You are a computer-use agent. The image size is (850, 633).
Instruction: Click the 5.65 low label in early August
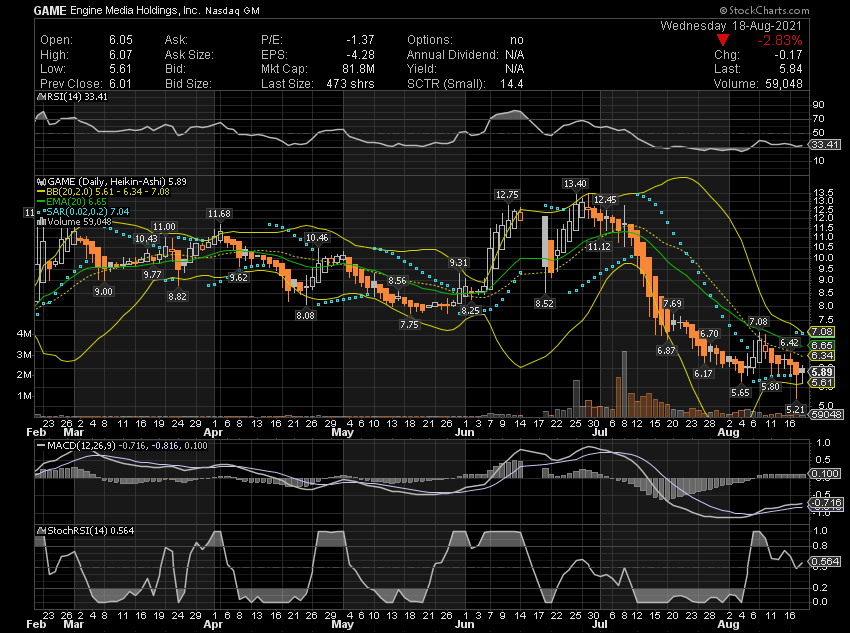point(740,392)
